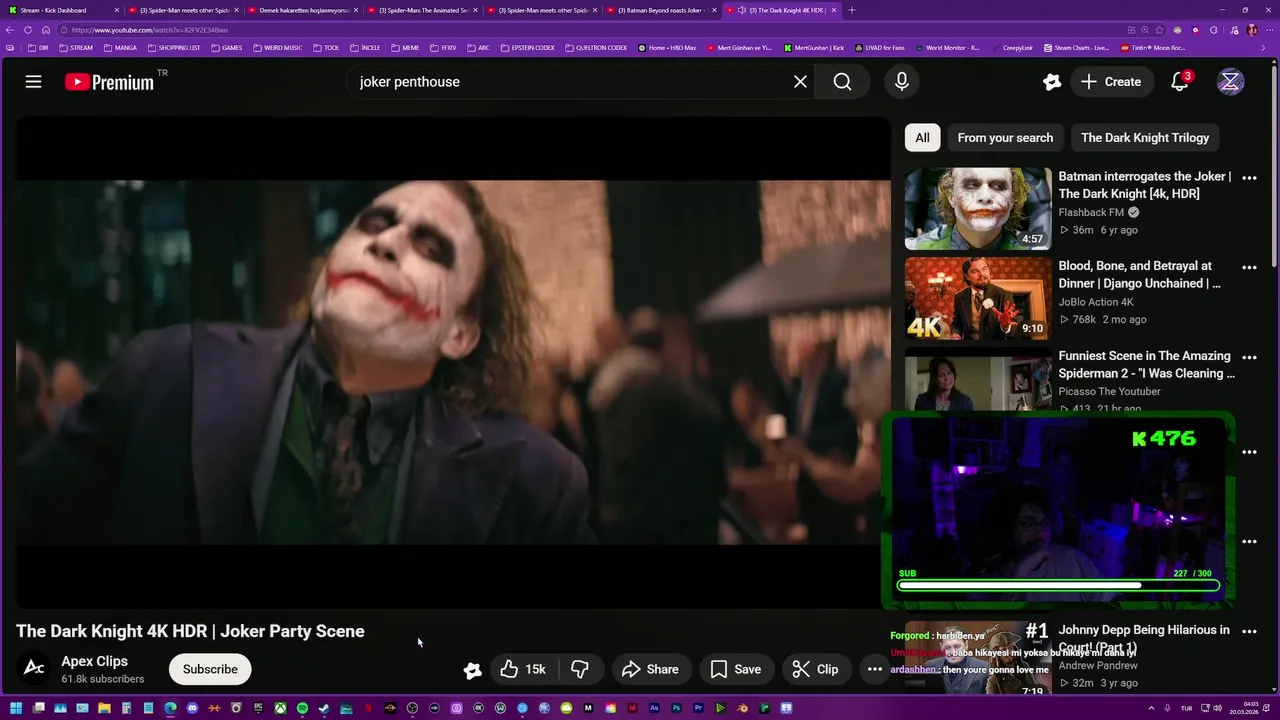
Task: Select the 'From your search' chip
Action: 1005,138
